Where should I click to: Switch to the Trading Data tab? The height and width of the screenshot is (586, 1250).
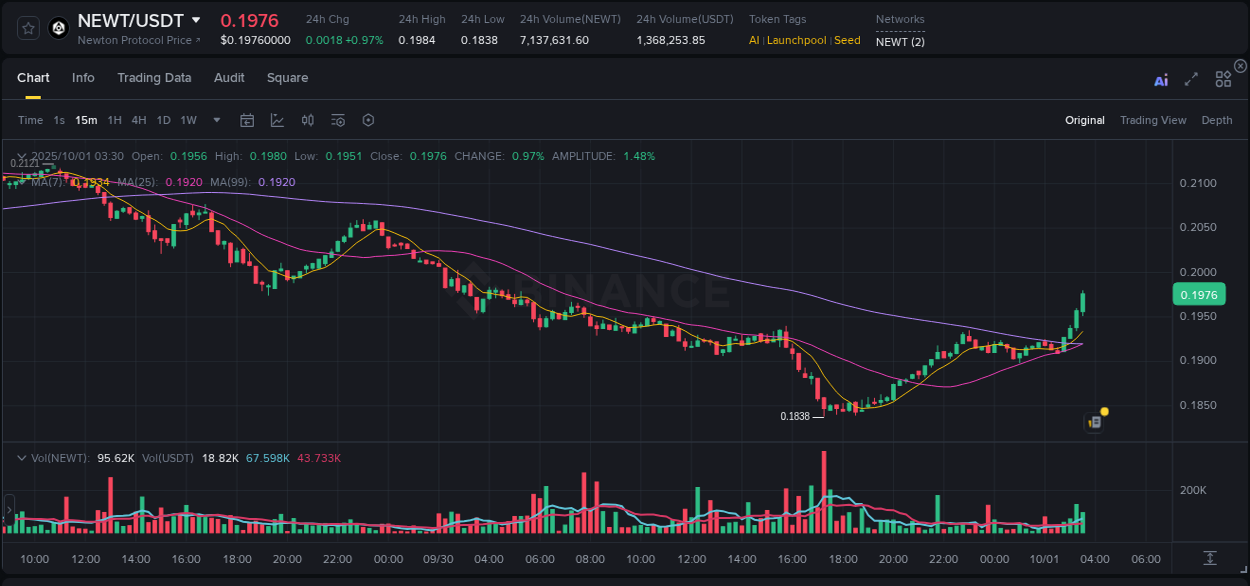[x=154, y=77]
